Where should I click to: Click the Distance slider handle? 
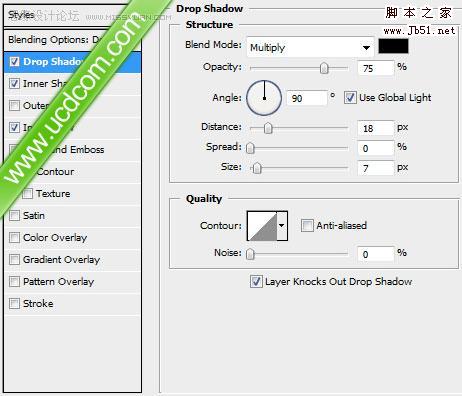pyautogui.click(x=268, y=128)
